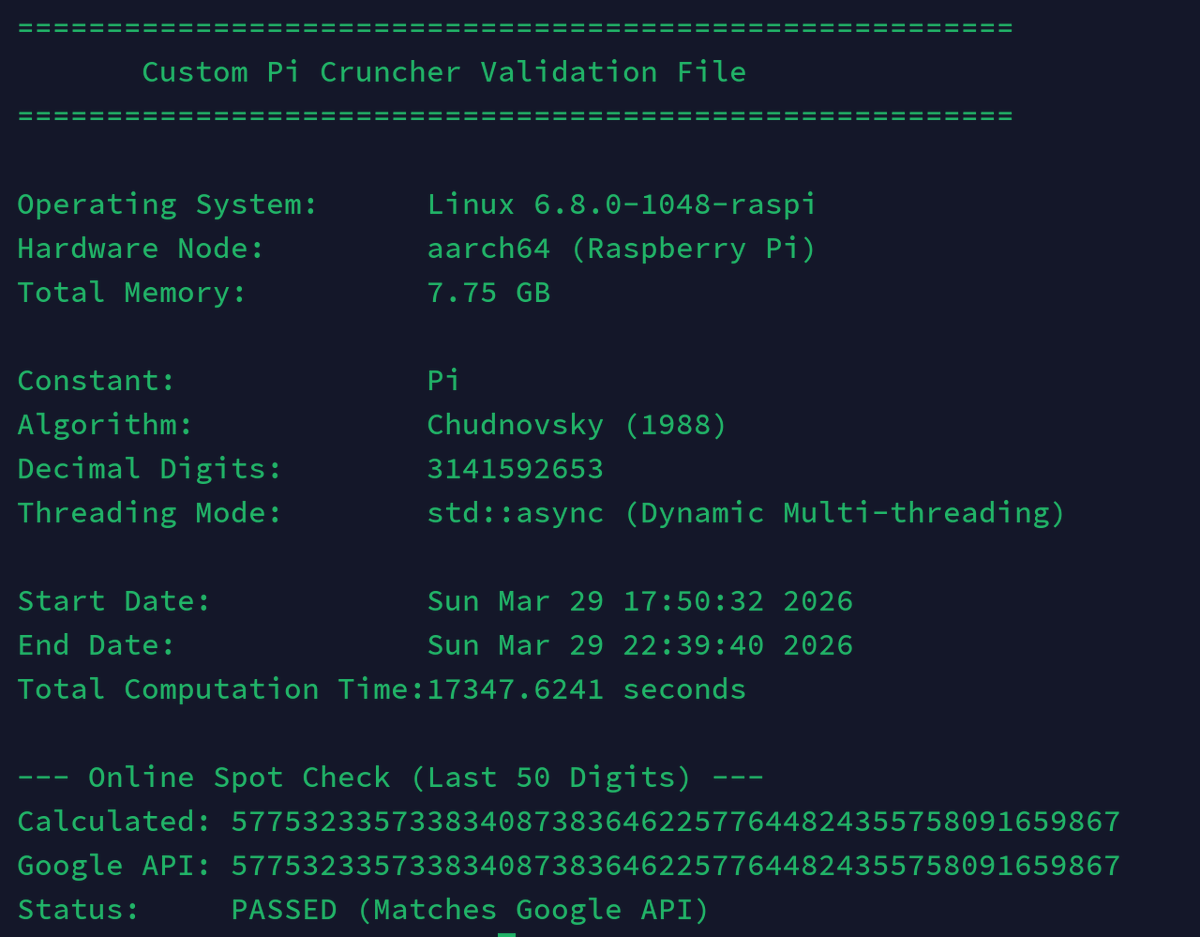
Task: Select 'aarch64 (Raspberry Pi)' text
Action: coord(621,249)
